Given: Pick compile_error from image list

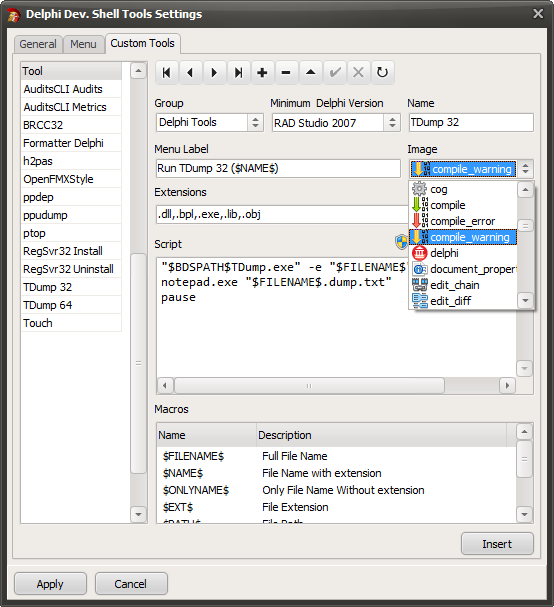Looking at the screenshot, I should 463,221.
